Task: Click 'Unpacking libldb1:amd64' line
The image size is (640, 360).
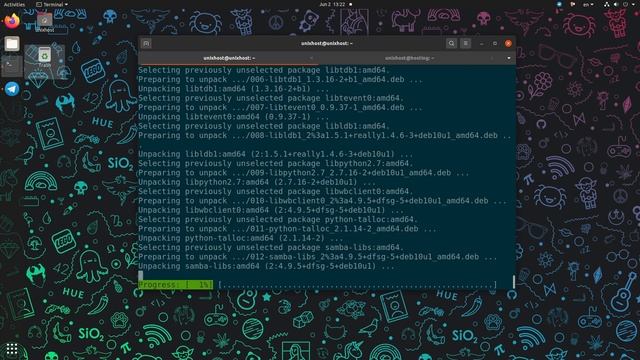Action: coord(276,154)
